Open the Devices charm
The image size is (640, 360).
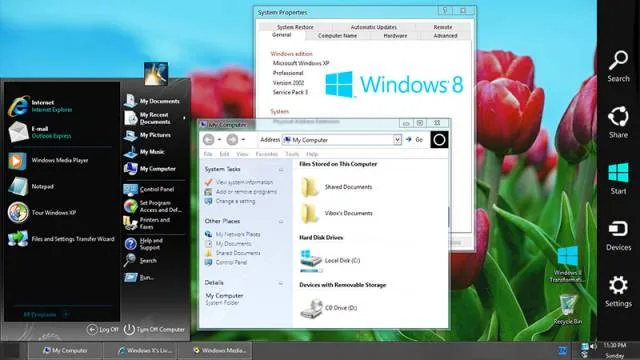[x=618, y=236]
